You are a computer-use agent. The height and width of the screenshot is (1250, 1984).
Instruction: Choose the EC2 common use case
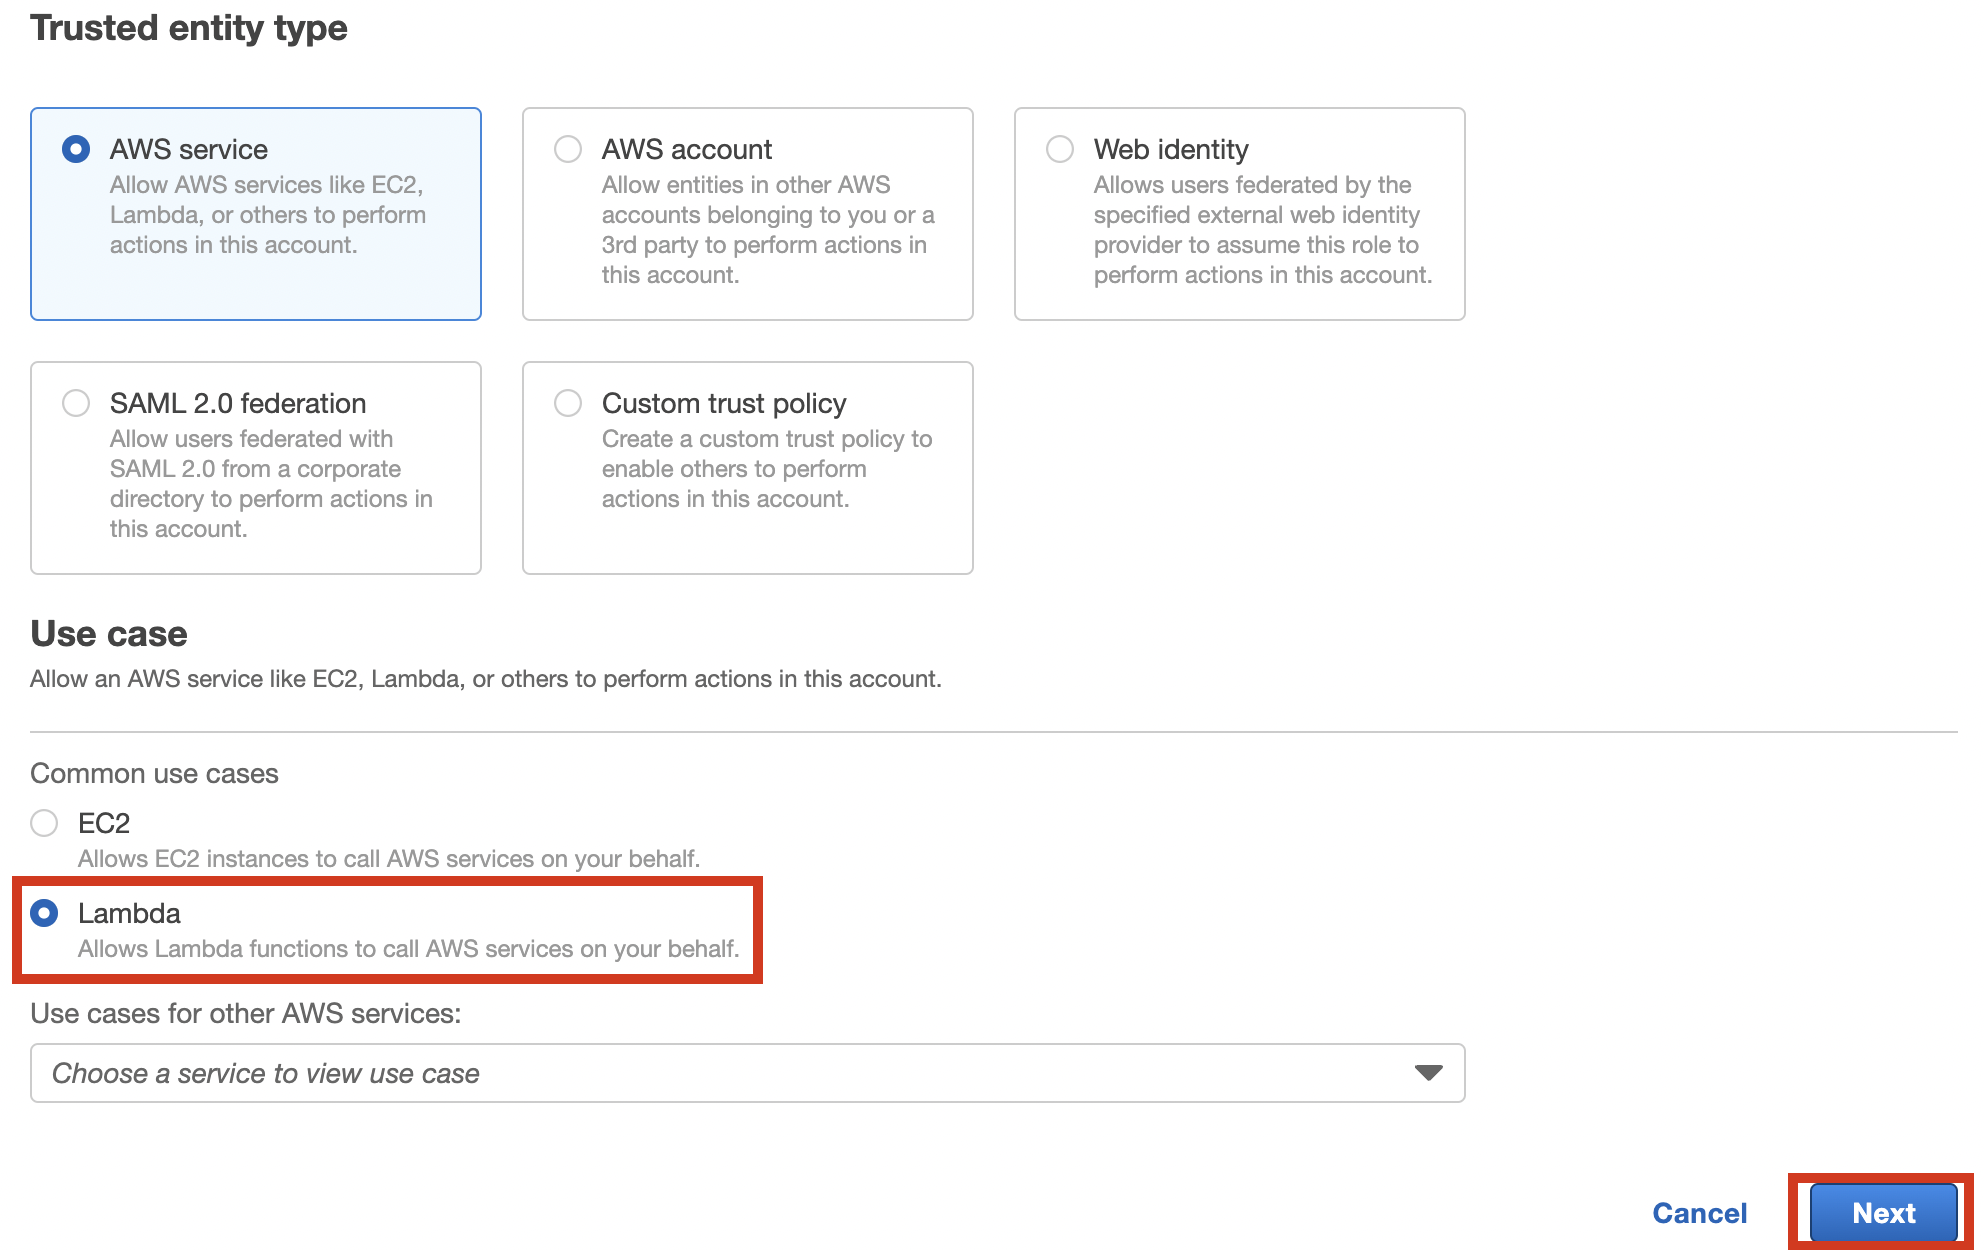click(x=44, y=823)
